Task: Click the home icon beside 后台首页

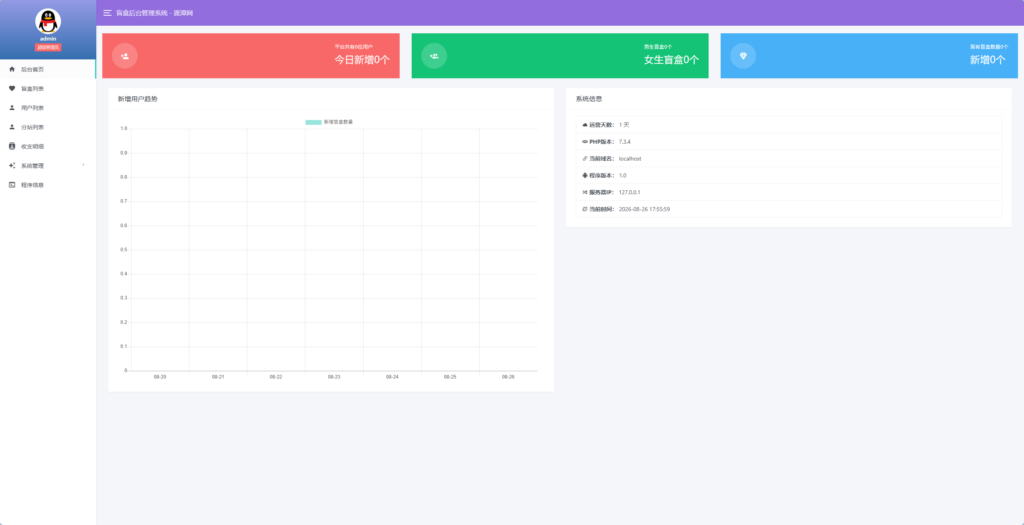Action: click(x=12, y=69)
